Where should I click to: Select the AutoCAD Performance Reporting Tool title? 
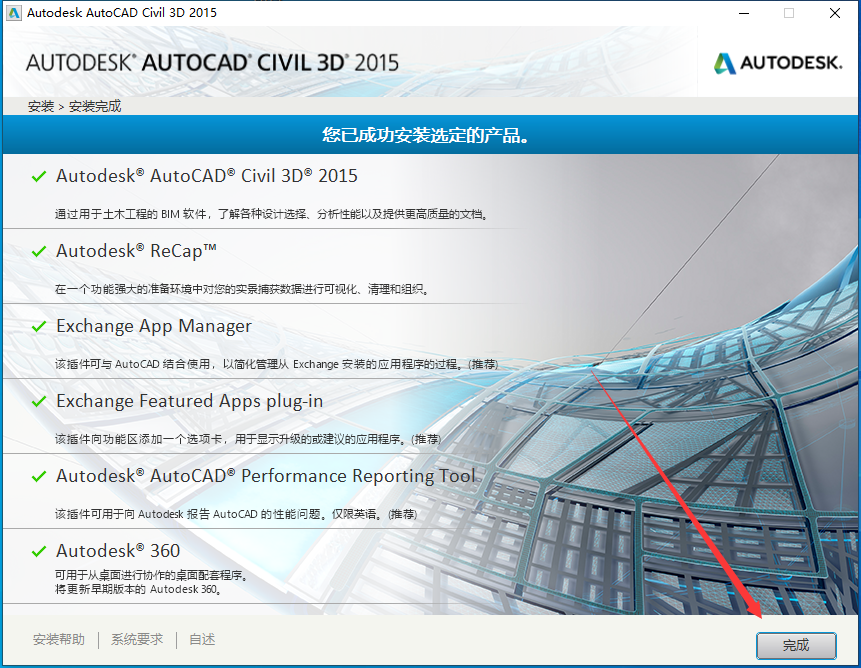coord(266,476)
